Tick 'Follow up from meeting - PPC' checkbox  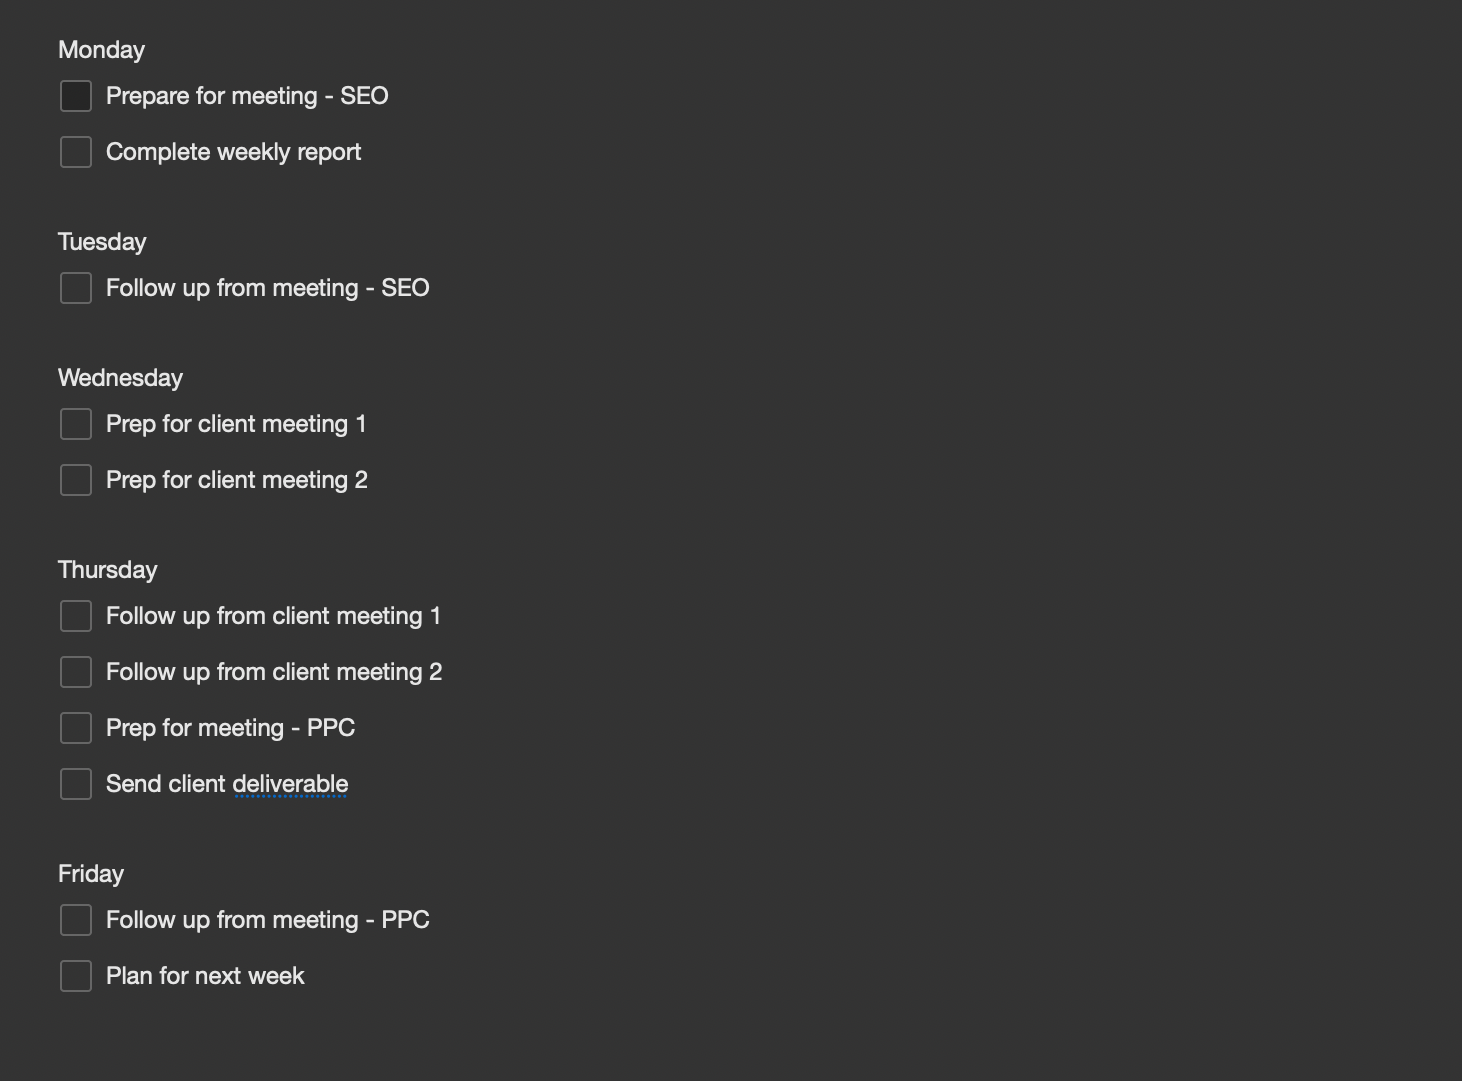pyautogui.click(x=76, y=920)
